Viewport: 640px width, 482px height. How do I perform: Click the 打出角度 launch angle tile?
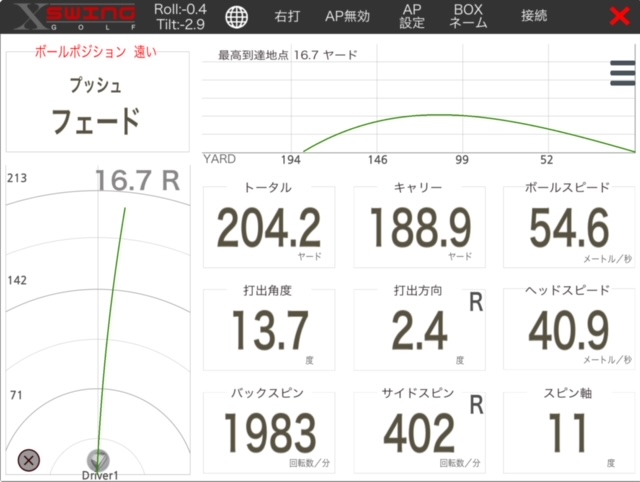[268, 328]
